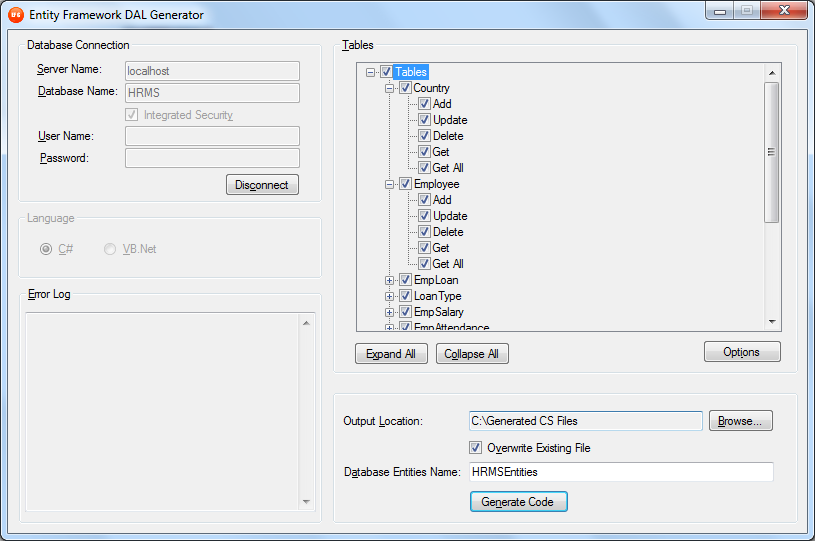
Task: Uncheck the Country table checkbox
Action: (405, 88)
